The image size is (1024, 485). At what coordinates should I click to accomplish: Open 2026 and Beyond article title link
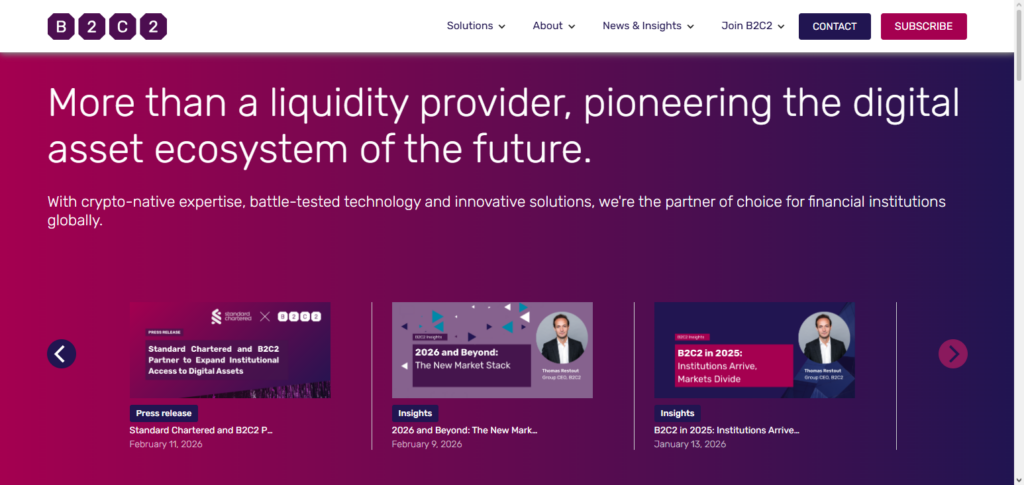point(464,430)
